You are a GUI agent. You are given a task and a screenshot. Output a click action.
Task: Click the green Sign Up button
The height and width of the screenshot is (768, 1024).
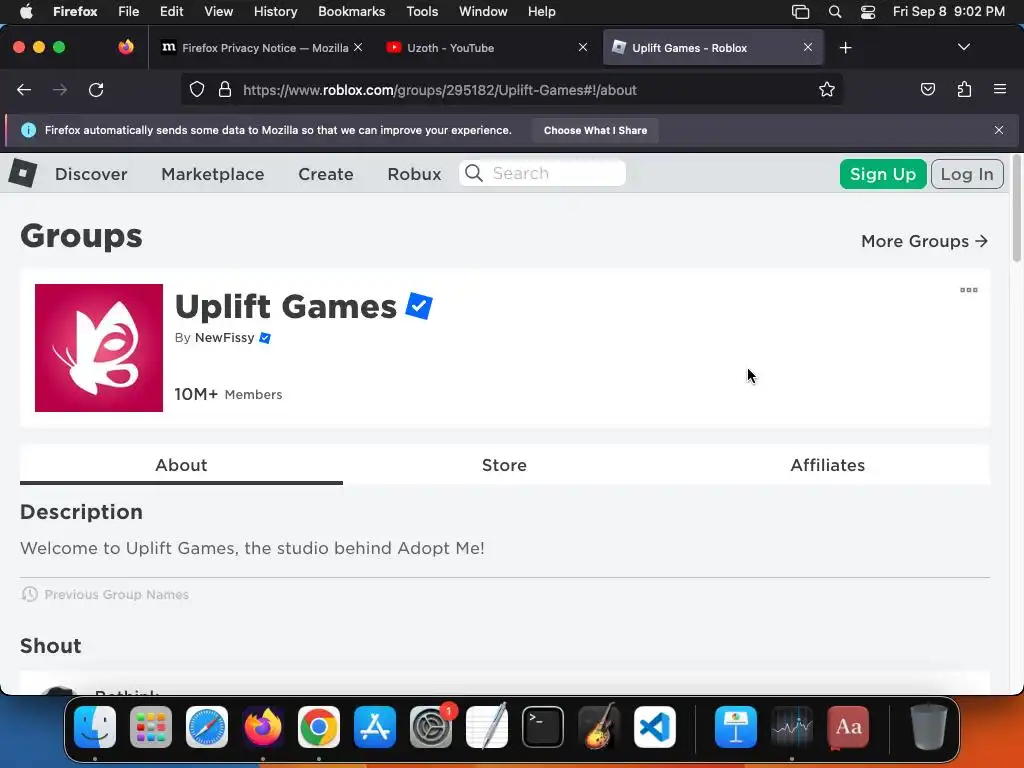(883, 174)
